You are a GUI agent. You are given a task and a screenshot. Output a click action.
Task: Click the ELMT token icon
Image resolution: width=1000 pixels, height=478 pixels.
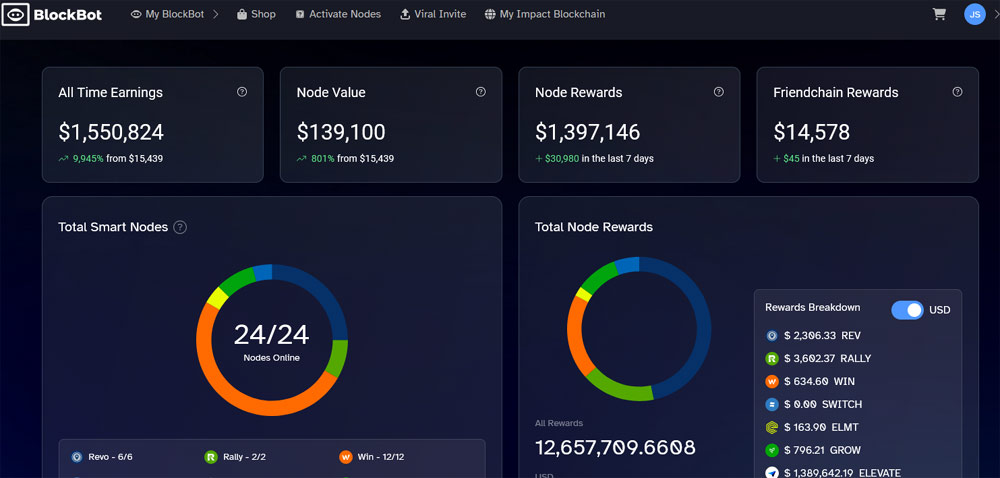point(772,427)
